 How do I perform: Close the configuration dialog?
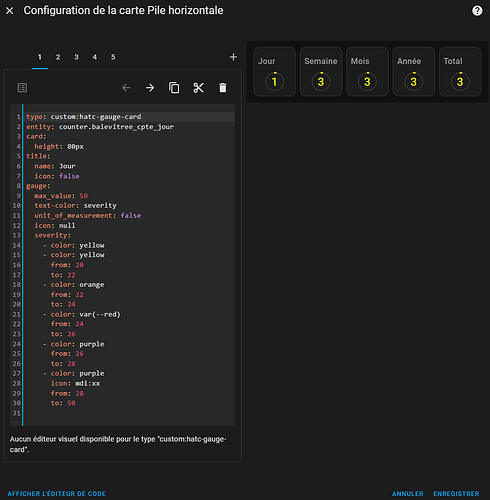10,11
